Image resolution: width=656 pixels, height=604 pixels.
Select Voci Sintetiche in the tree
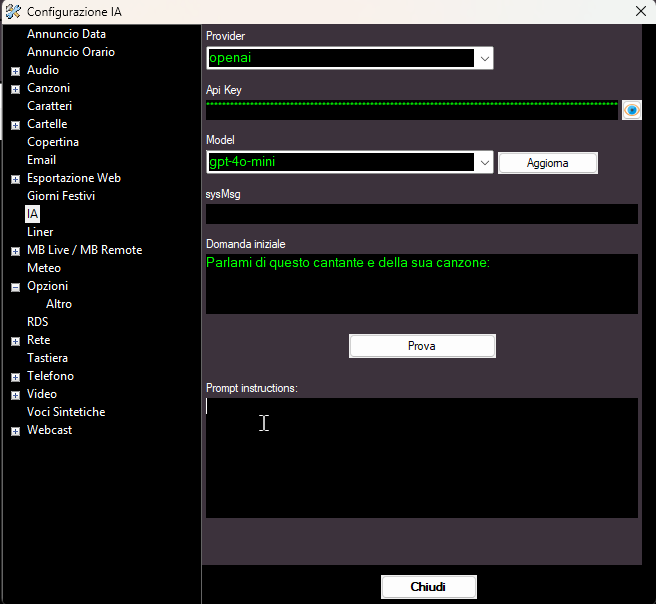66,412
